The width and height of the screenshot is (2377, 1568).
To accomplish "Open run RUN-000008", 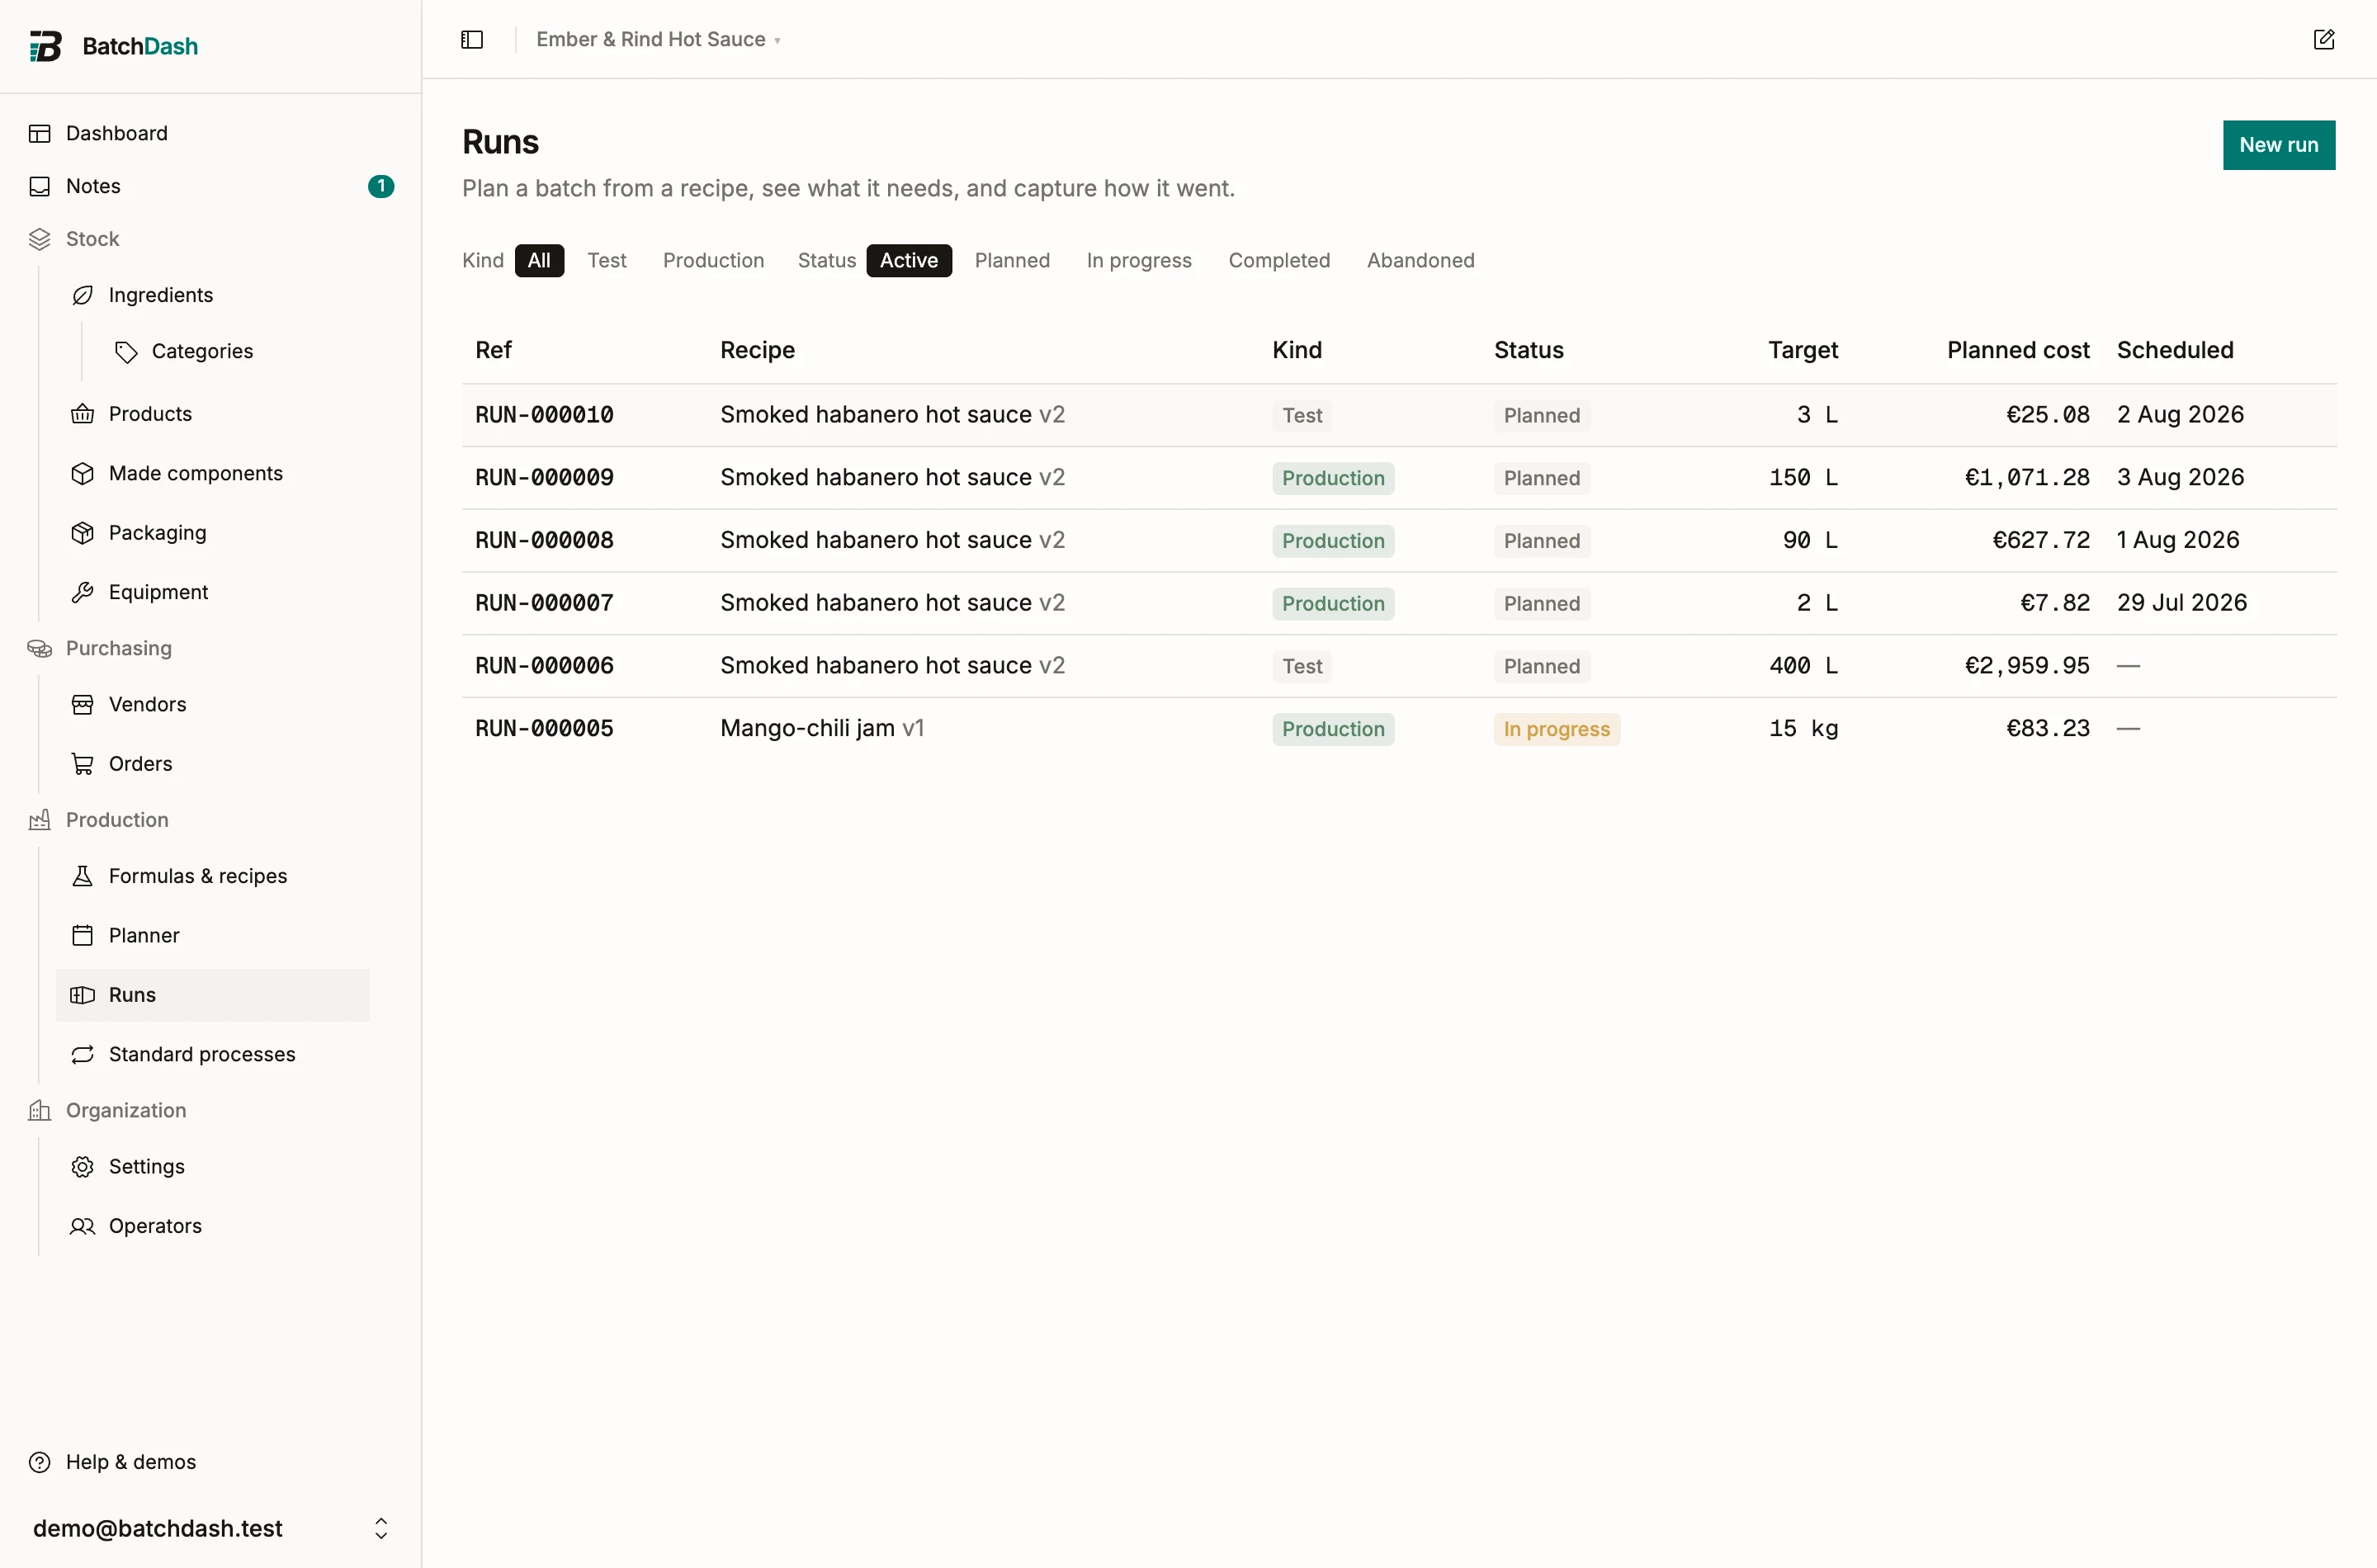I will 544,540.
